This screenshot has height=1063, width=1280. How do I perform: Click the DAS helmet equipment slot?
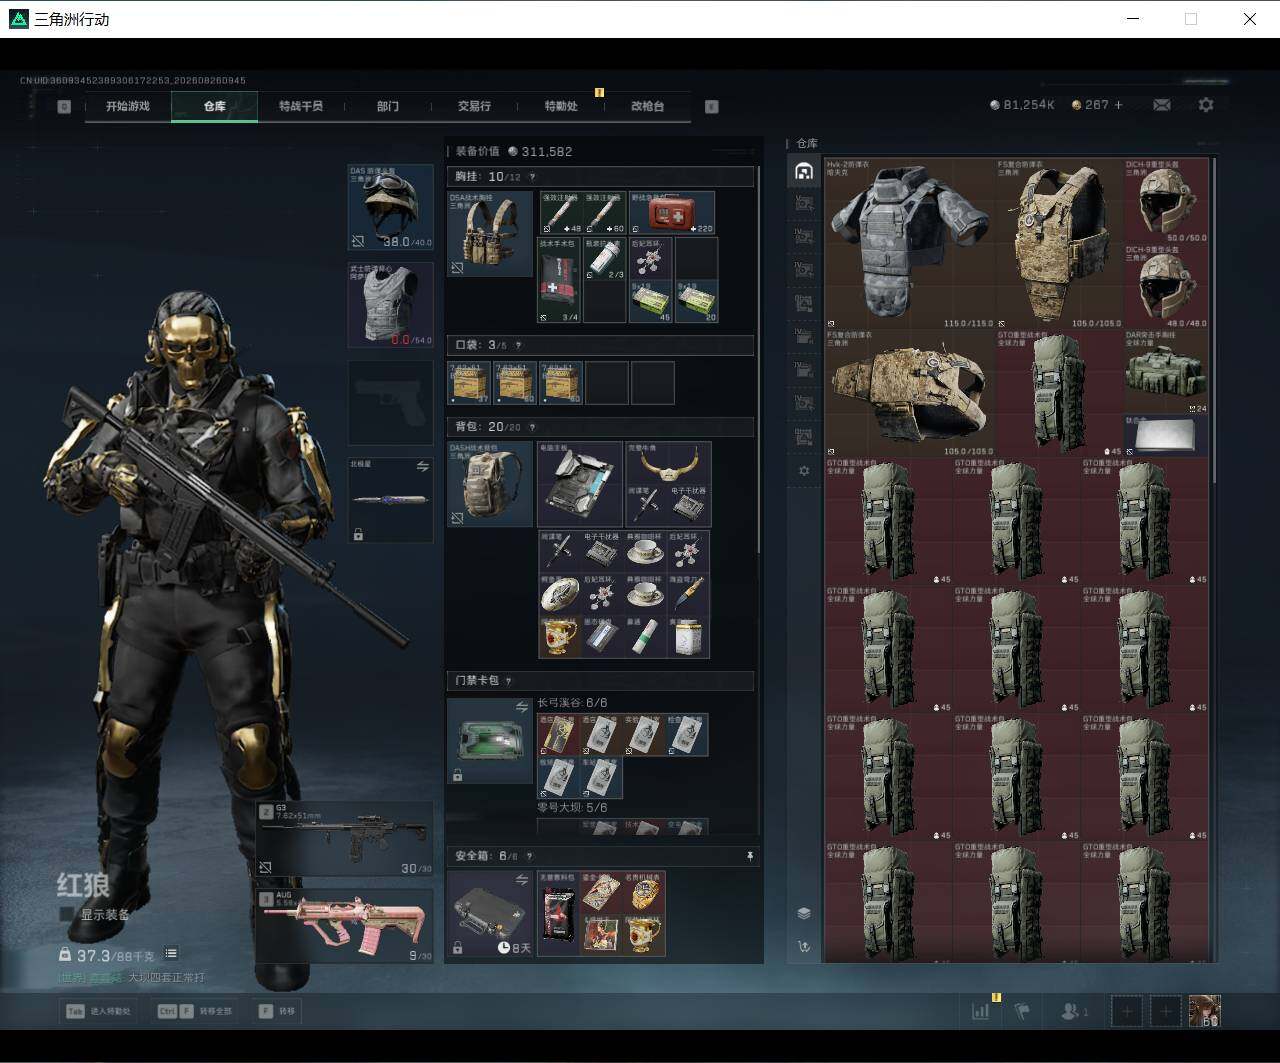[x=390, y=207]
